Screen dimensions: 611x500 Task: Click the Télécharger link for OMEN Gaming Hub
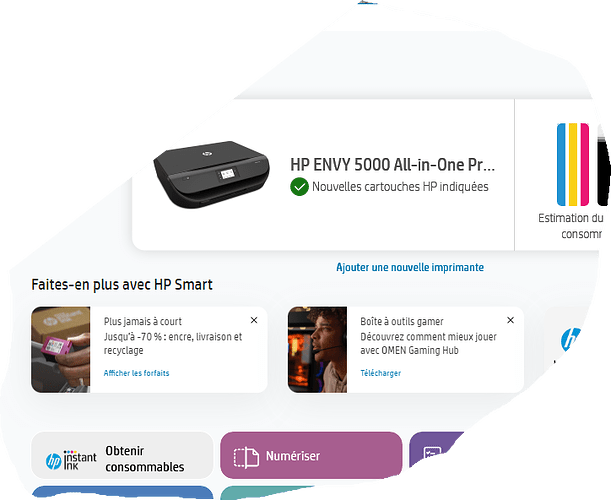coord(380,373)
